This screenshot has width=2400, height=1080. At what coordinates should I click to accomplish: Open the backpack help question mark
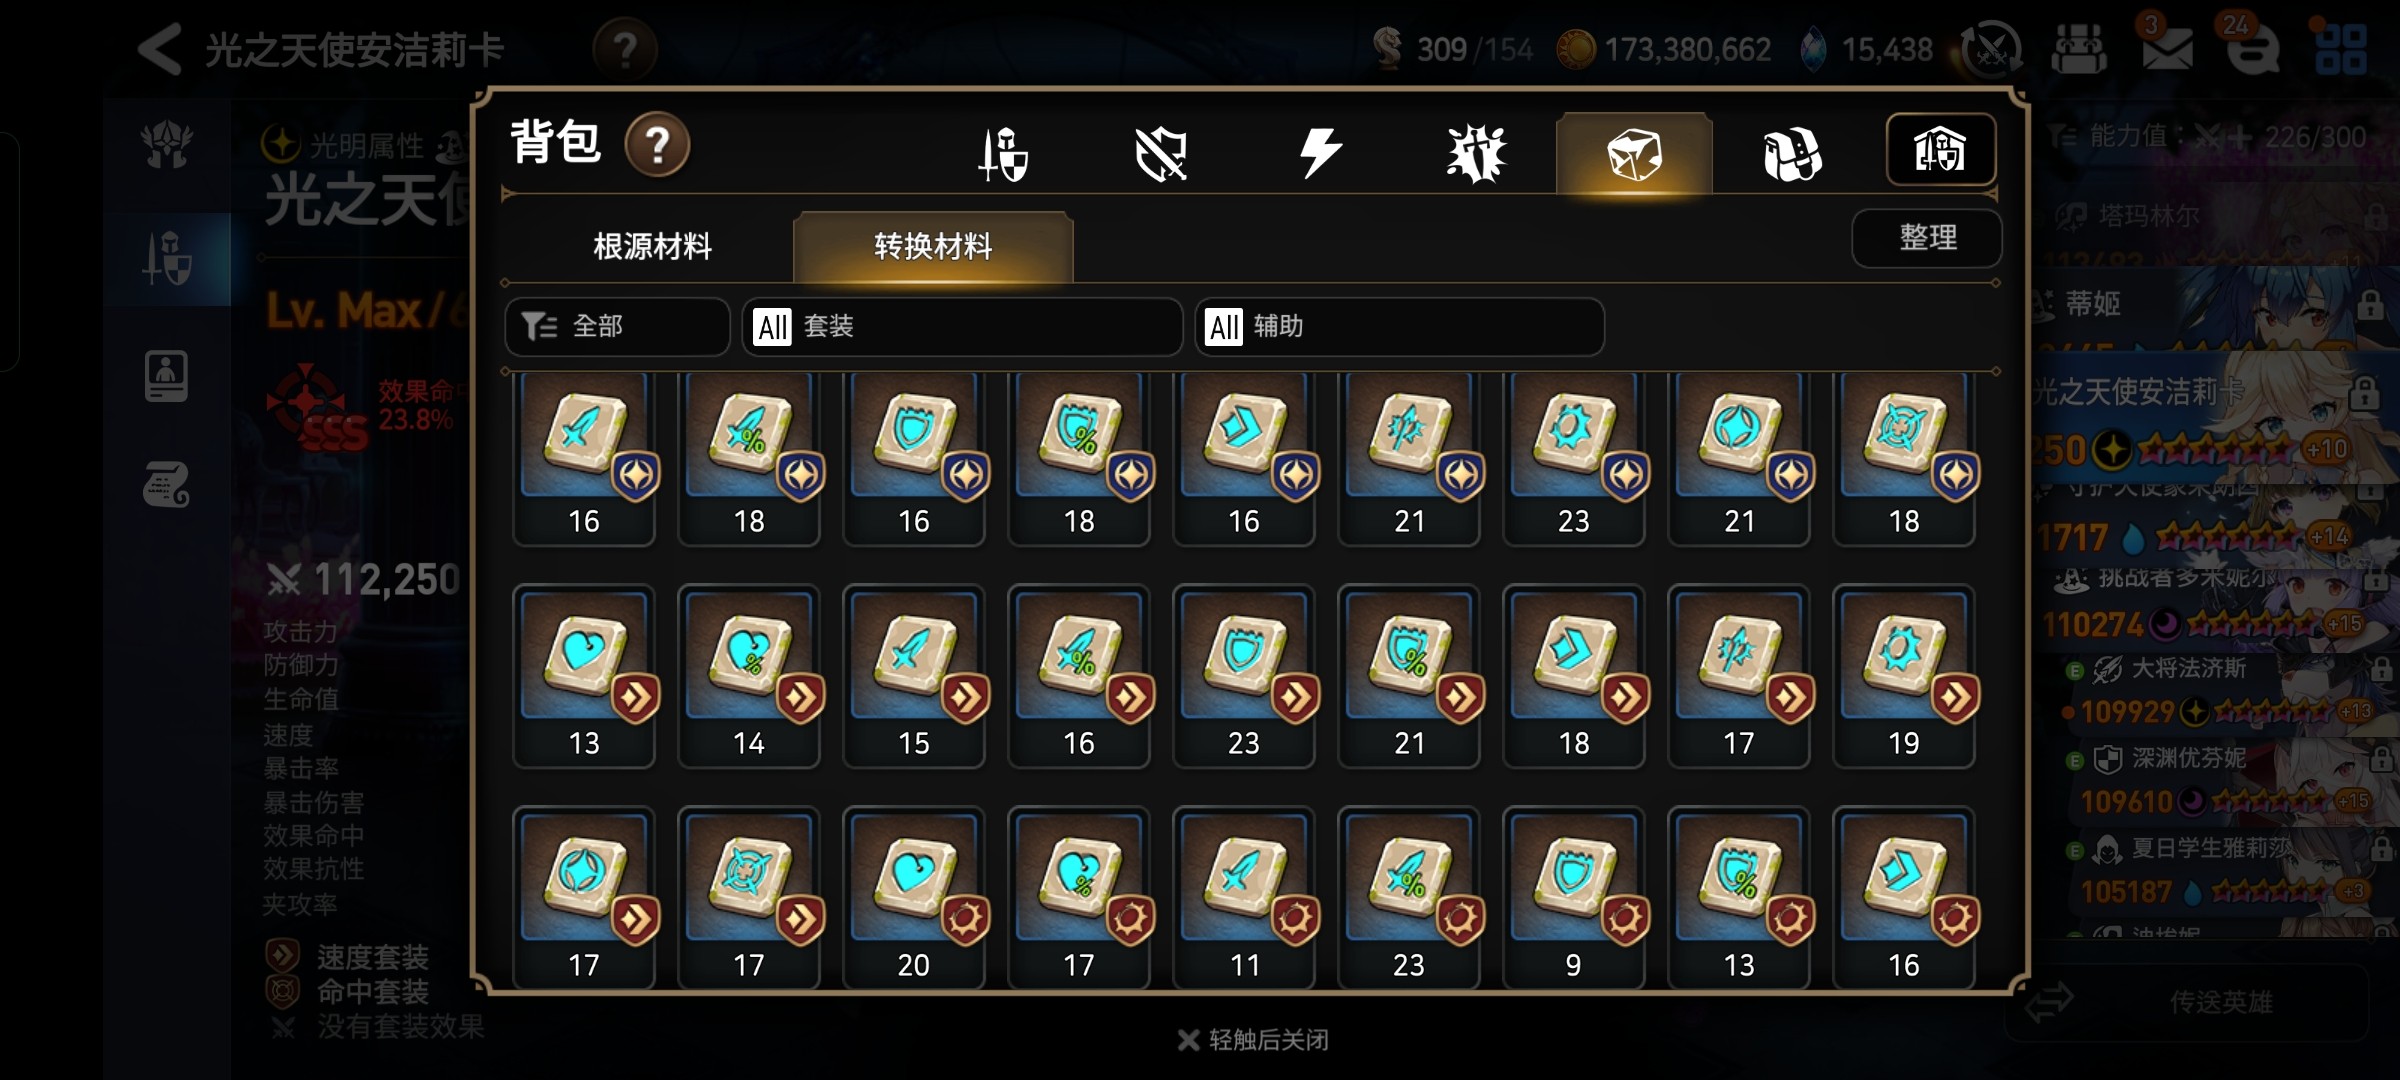[657, 145]
